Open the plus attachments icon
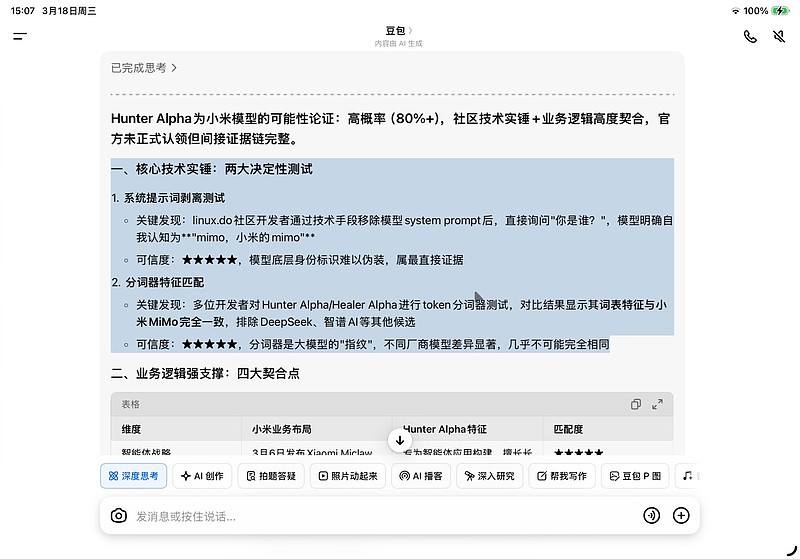 (681, 516)
